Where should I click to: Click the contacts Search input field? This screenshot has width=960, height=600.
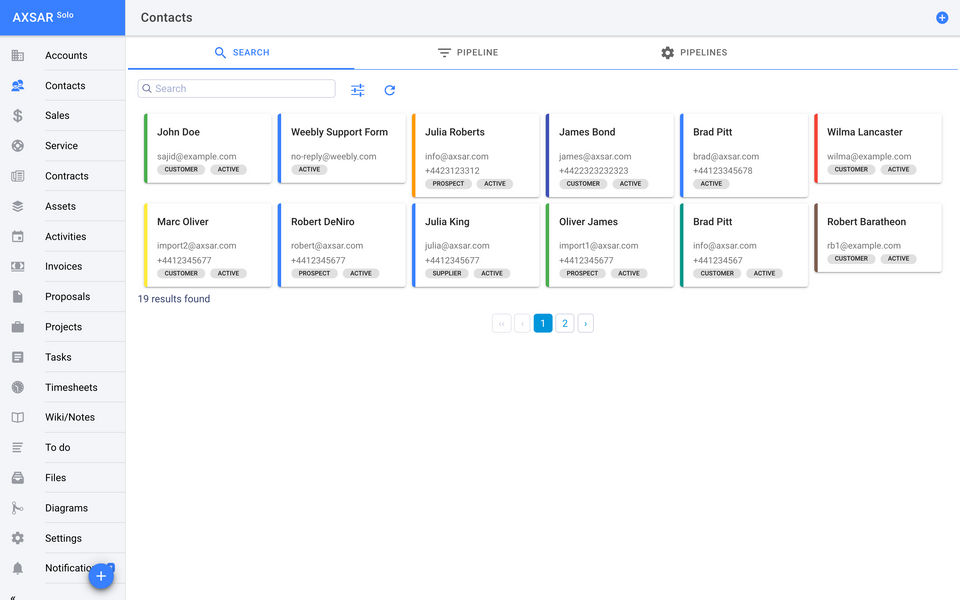[242, 89]
